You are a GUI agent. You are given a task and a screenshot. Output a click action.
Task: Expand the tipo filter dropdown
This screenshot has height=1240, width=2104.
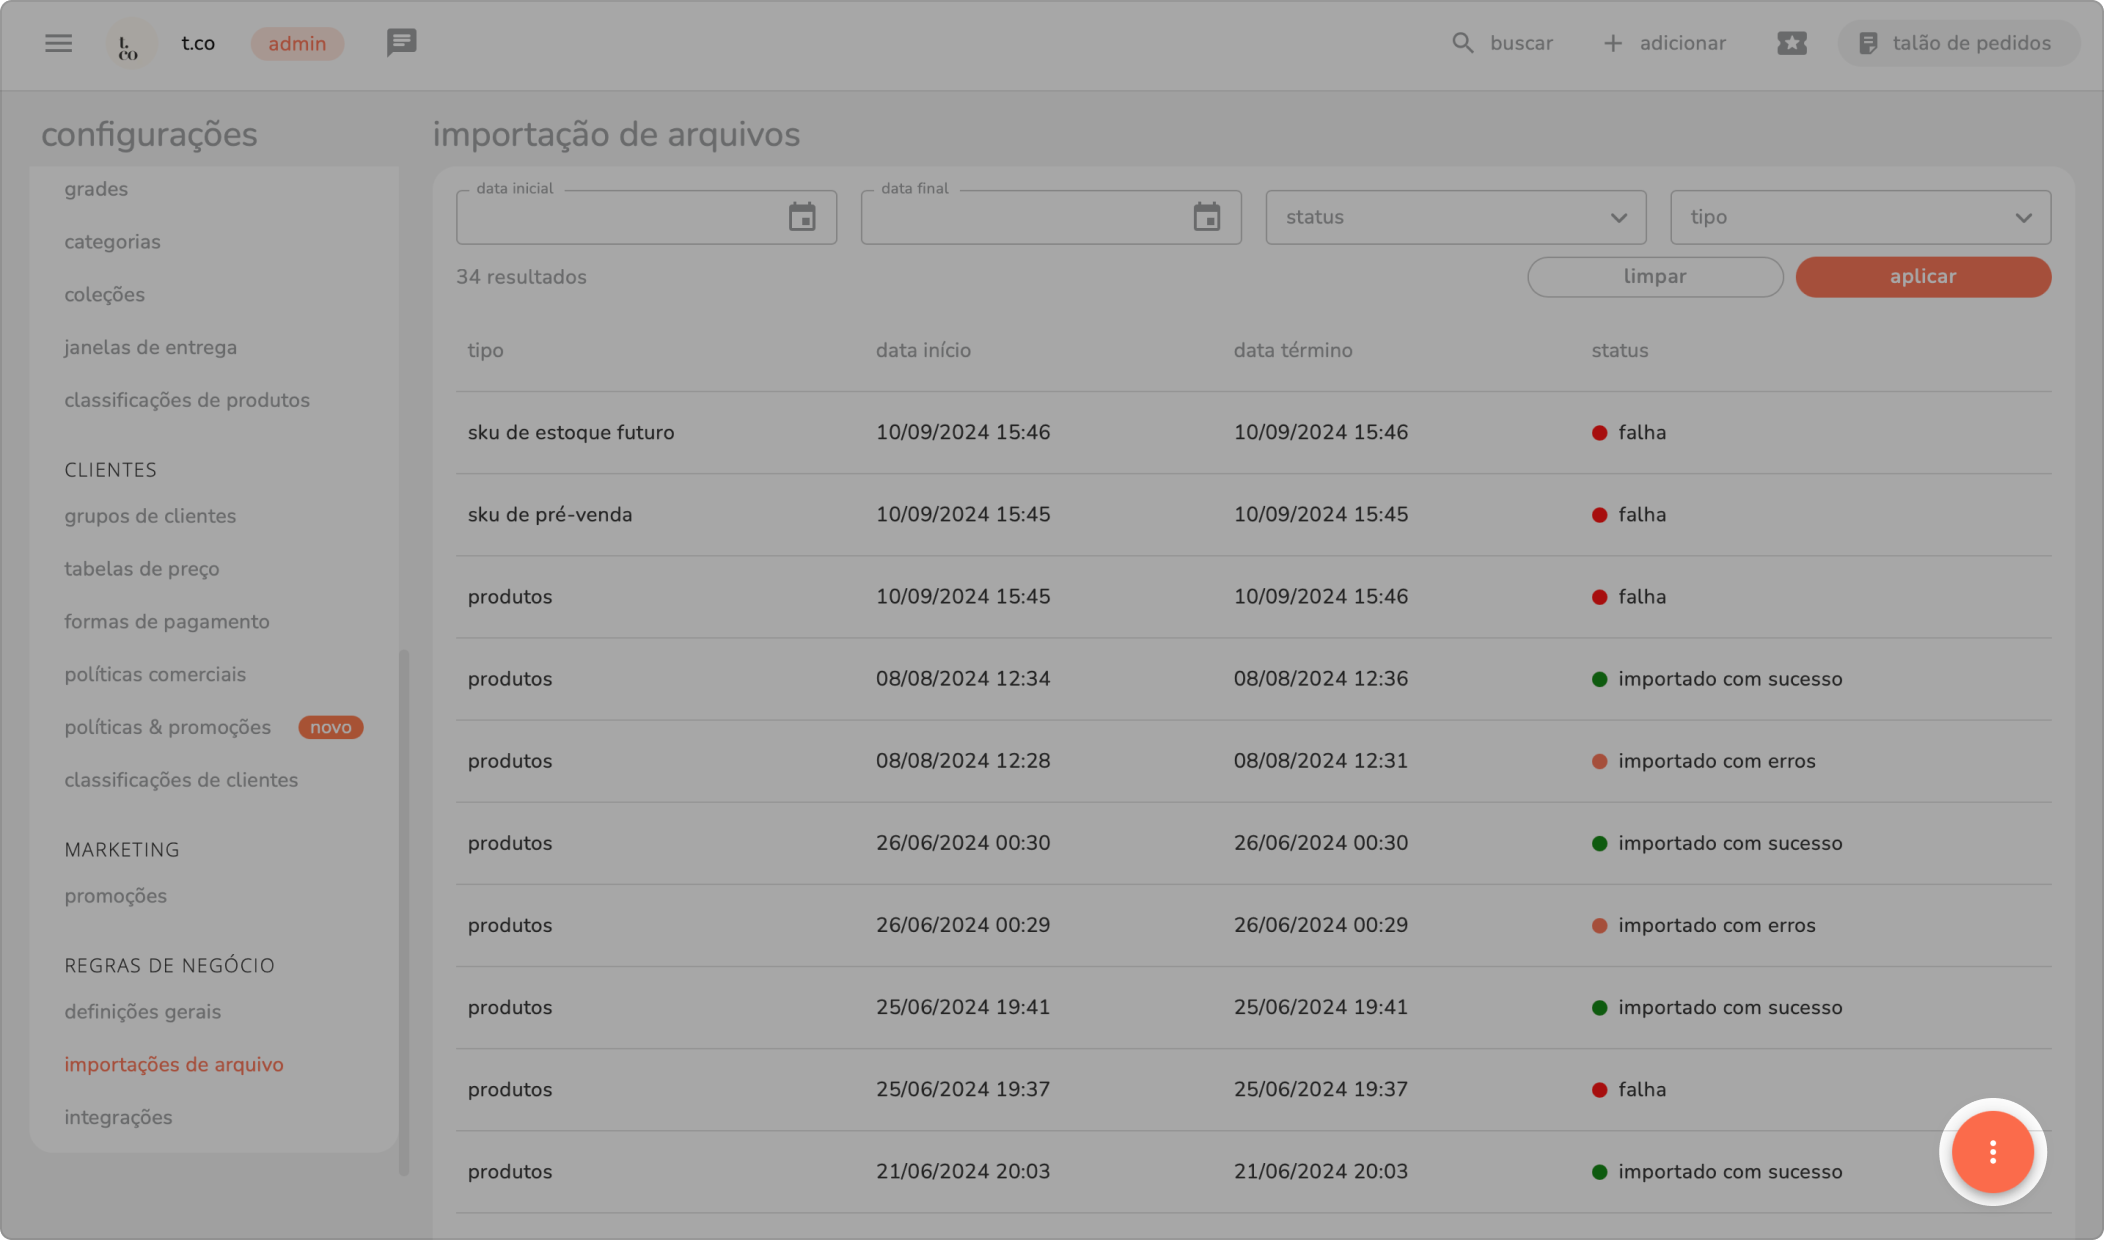click(1860, 217)
